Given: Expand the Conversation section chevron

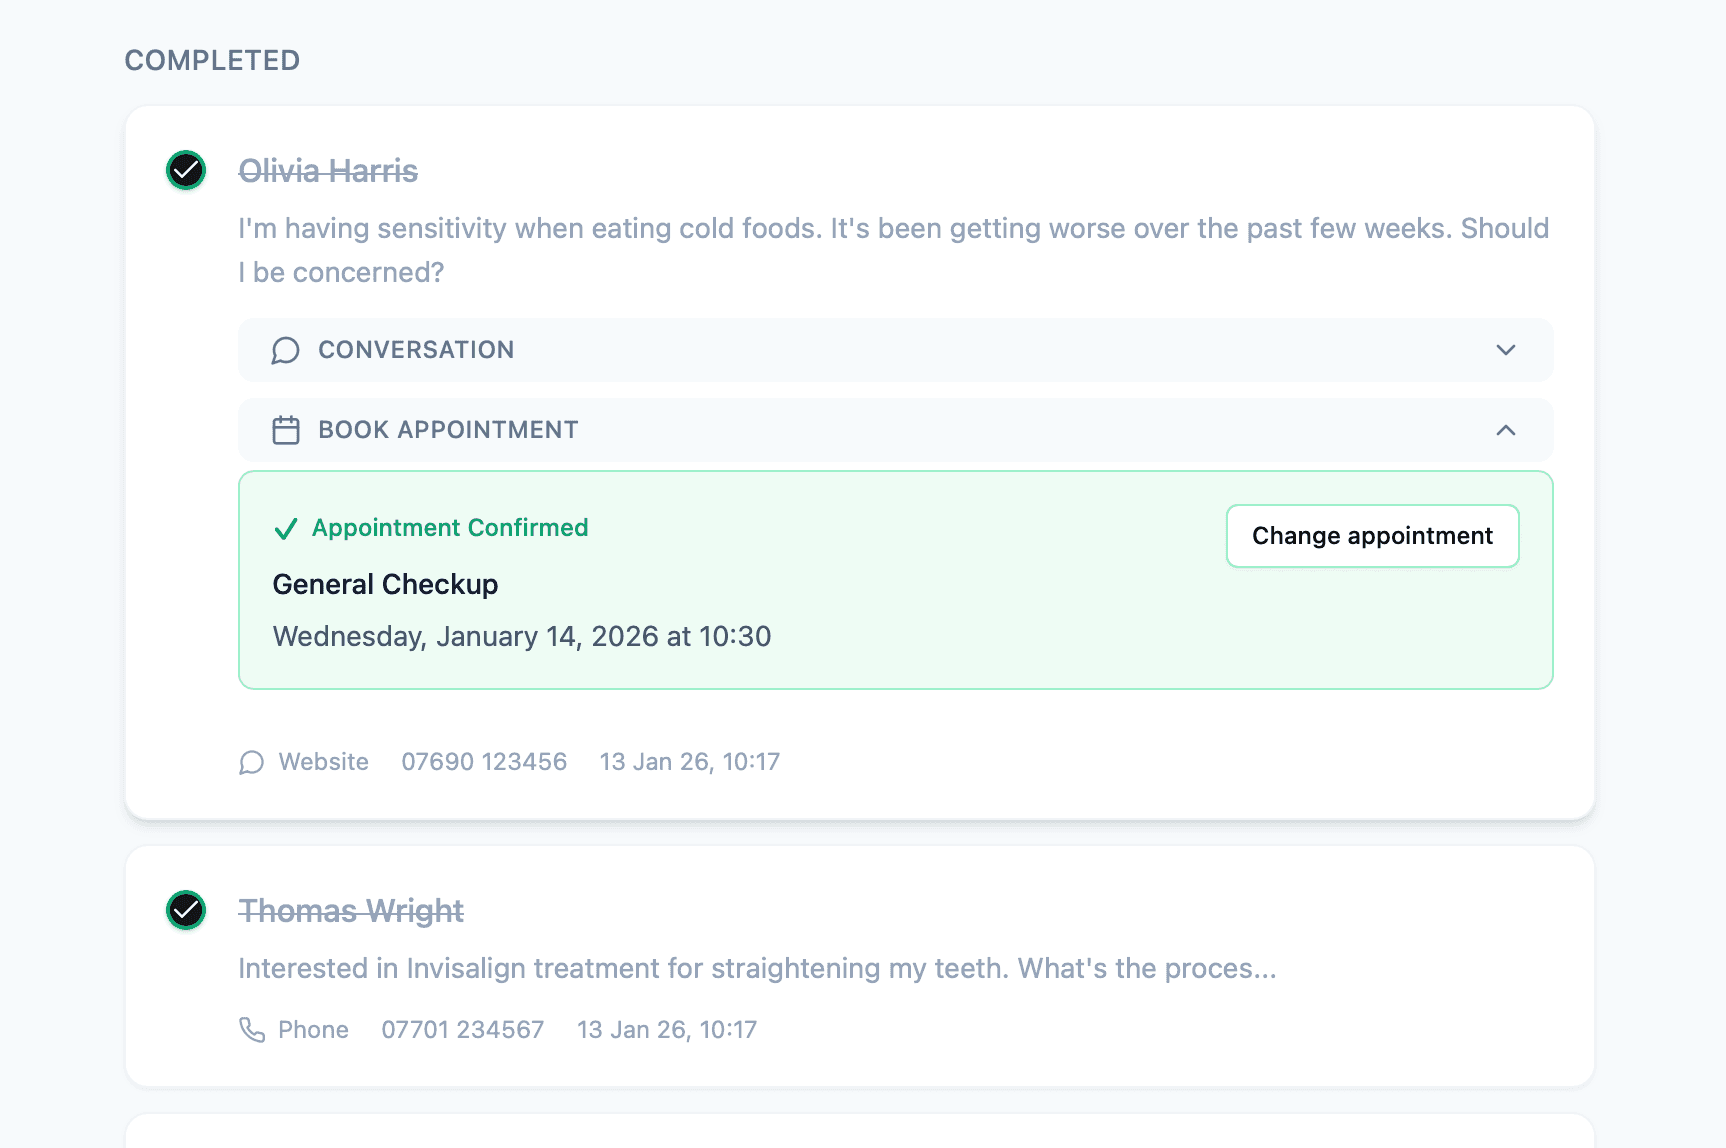Looking at the screenshot, I should 1505,350.
